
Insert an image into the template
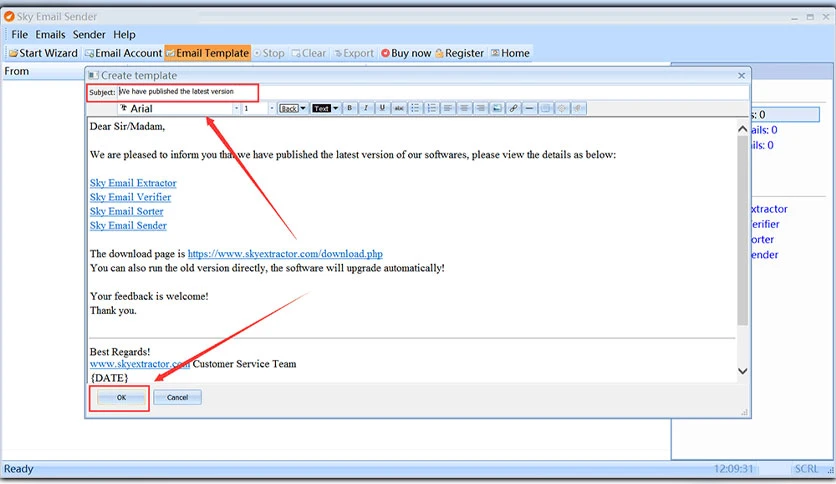[497, 108]
